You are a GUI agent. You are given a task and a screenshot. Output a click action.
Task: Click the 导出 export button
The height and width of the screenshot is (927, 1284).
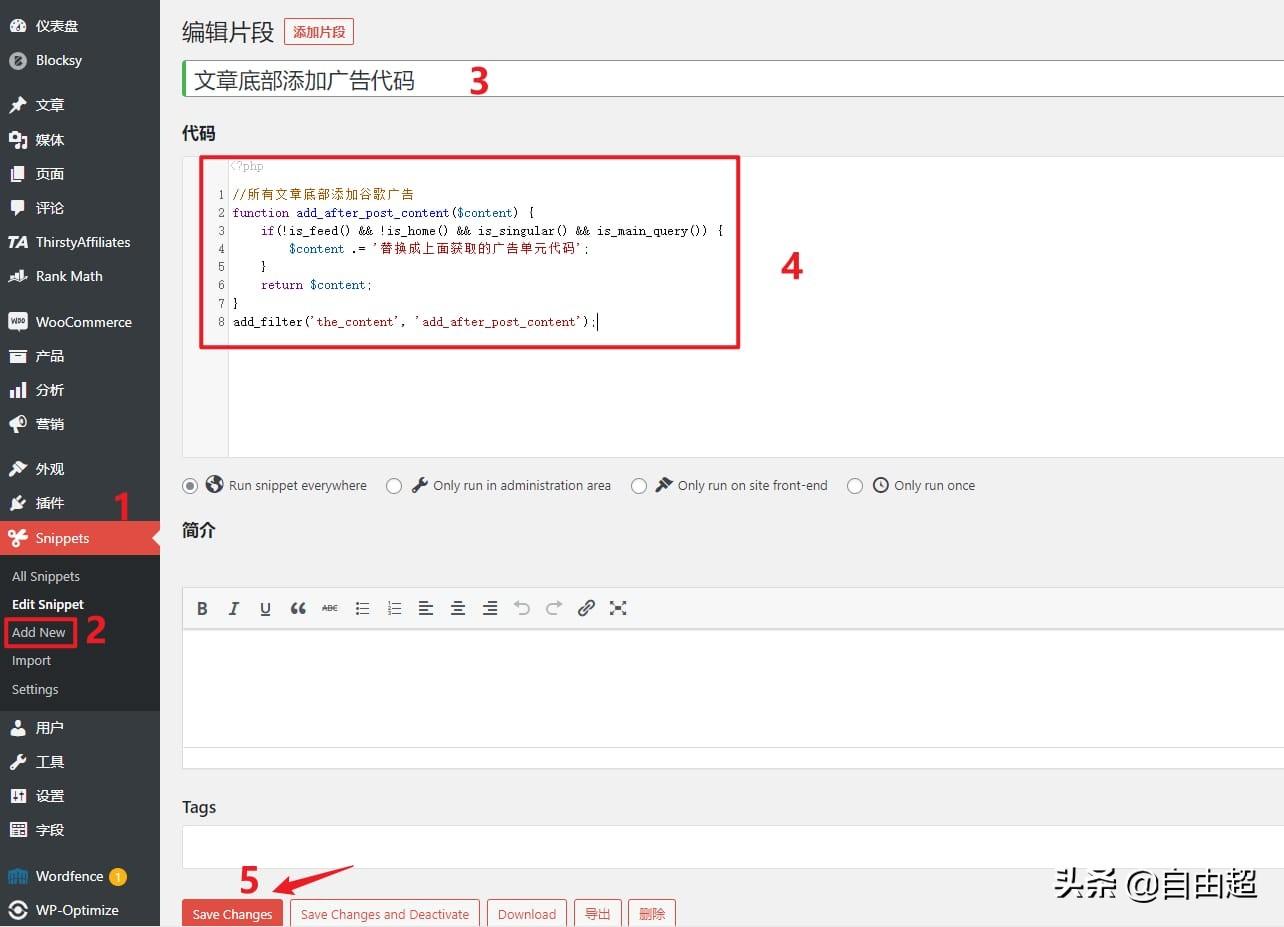pyautogui.click(x=598, y=914)
